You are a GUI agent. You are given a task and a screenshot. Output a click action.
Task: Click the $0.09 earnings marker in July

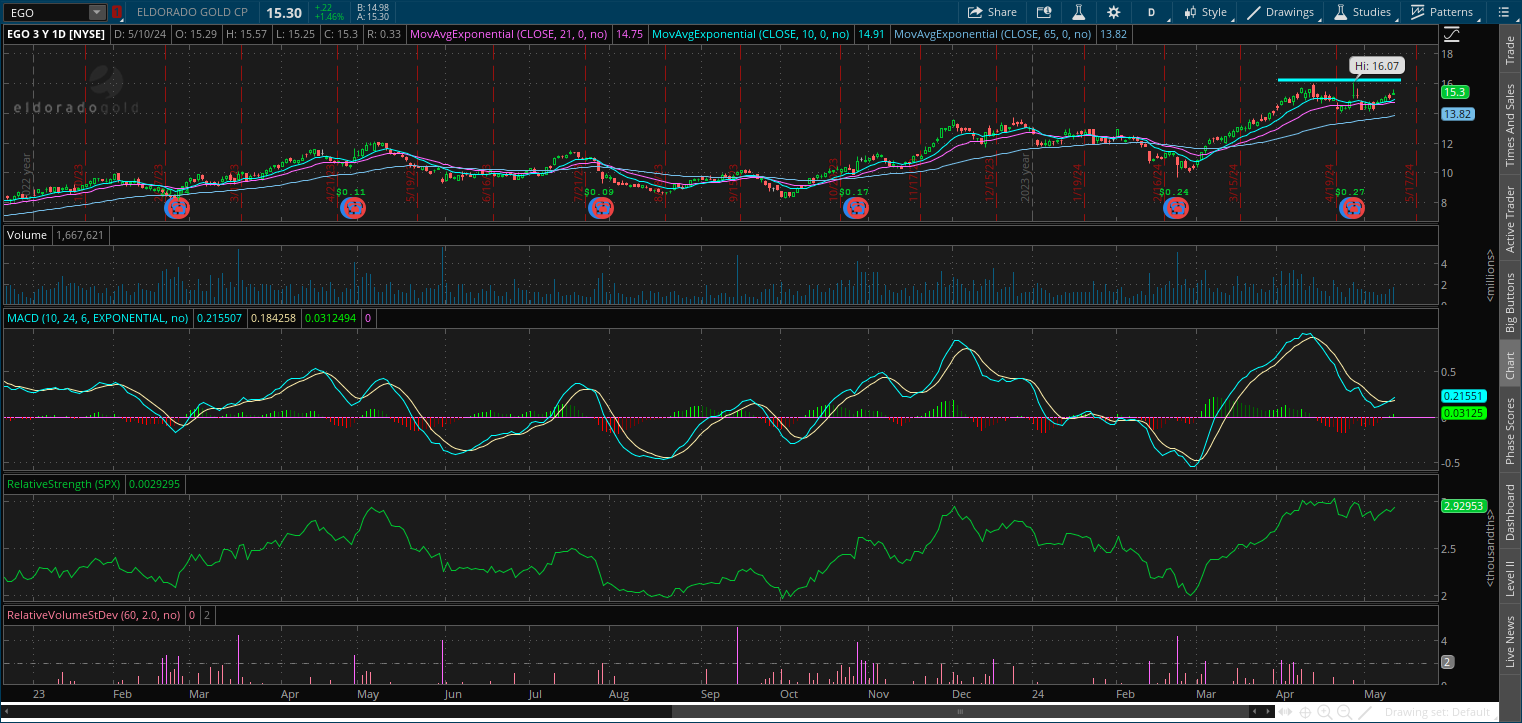point(600,208)
